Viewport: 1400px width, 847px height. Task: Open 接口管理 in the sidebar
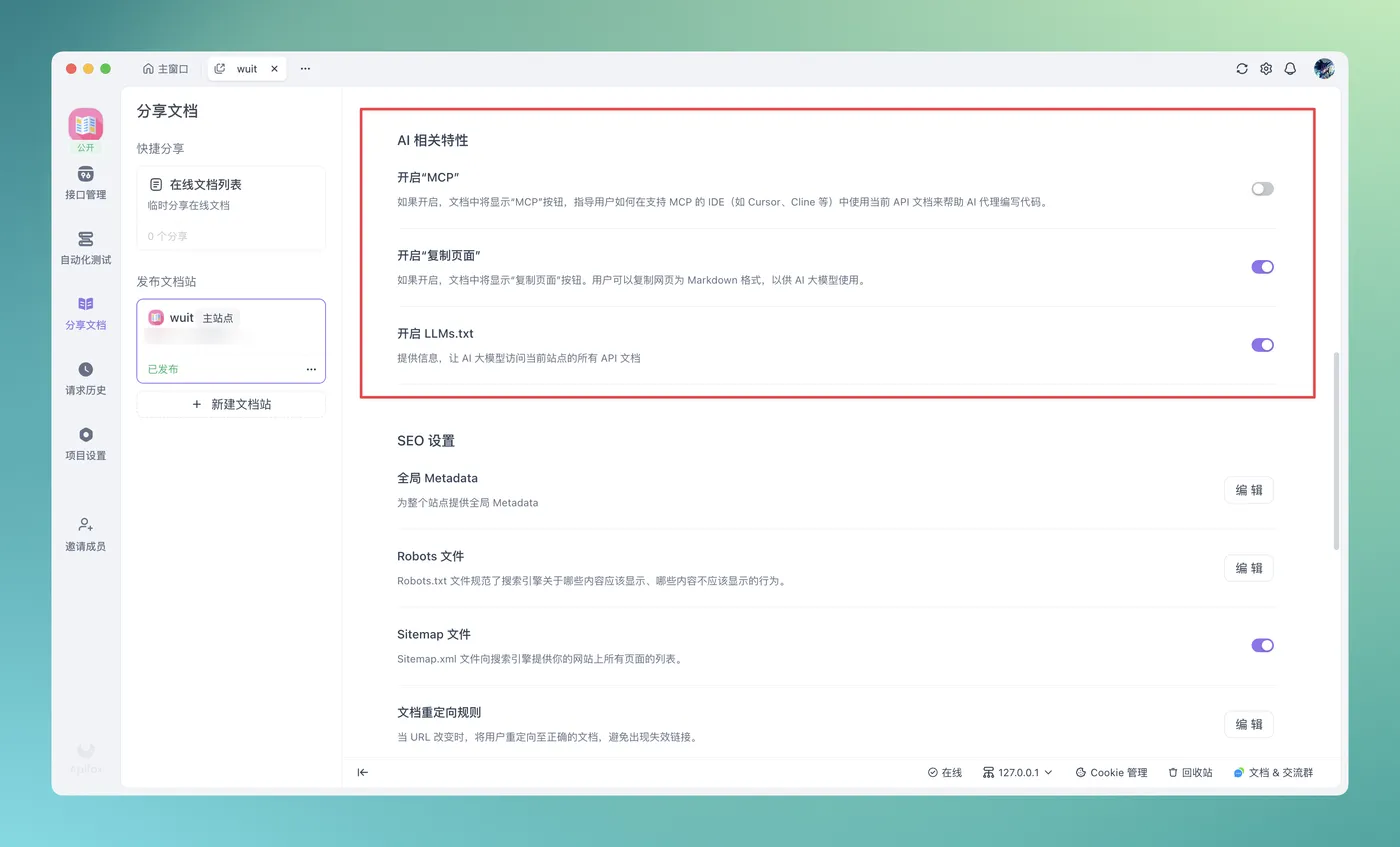tap(86, 183)
